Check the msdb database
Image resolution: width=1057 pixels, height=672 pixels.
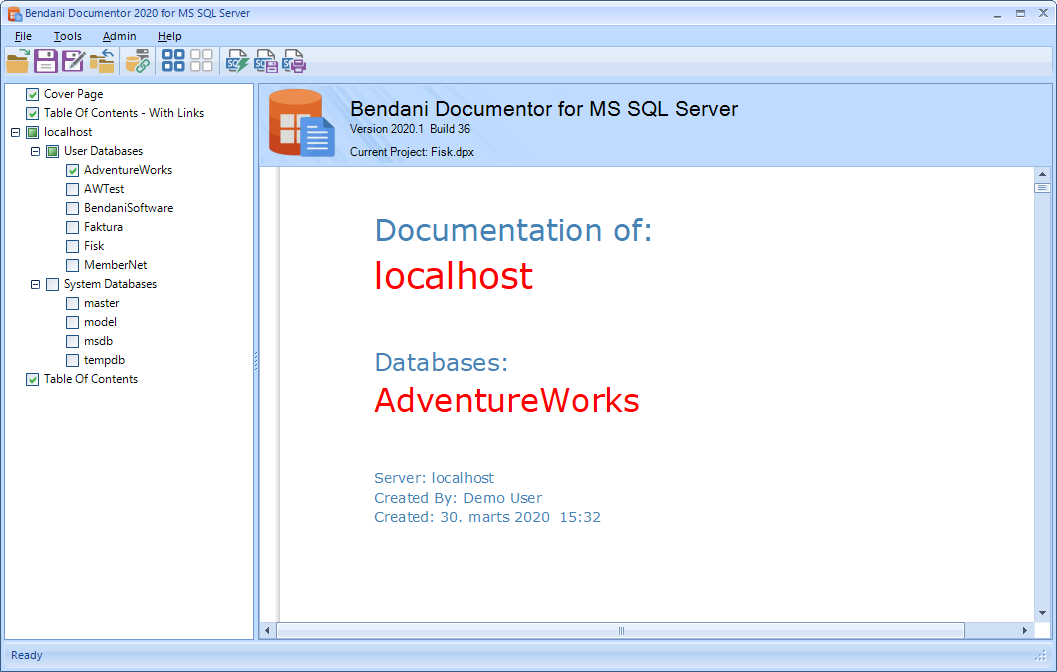click(73, 341)
